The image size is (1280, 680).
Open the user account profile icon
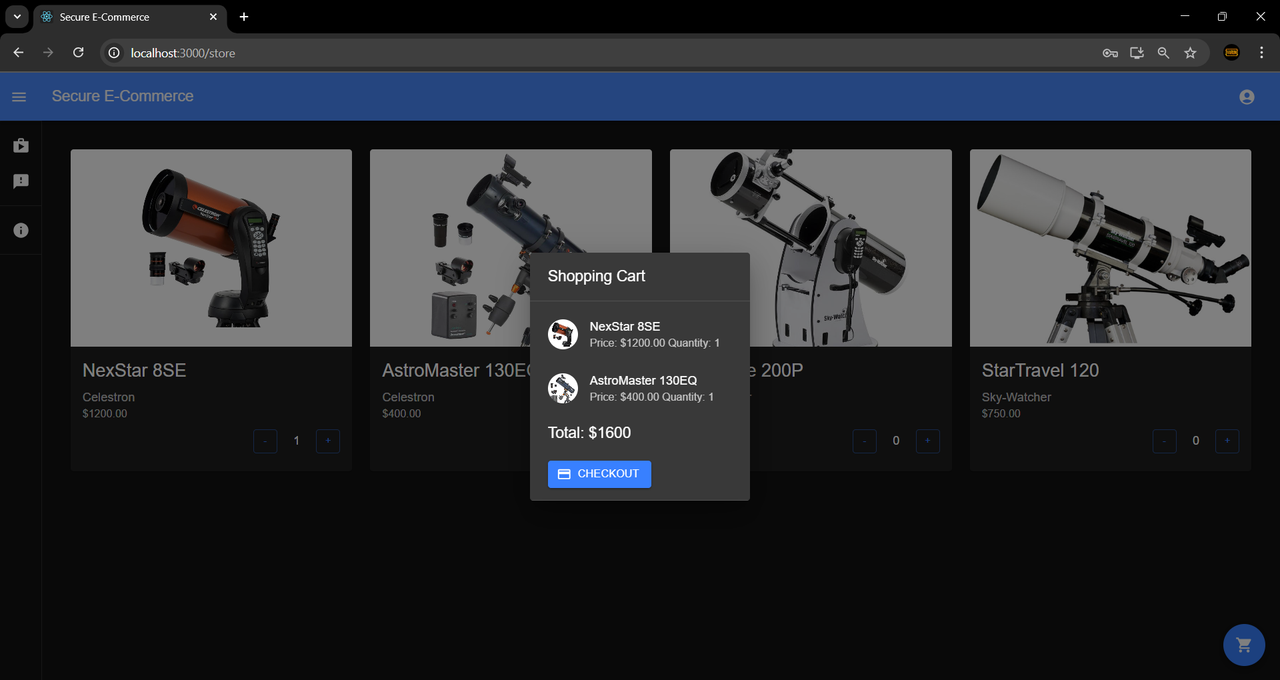pyautogui.click(x=1246, y=97)
